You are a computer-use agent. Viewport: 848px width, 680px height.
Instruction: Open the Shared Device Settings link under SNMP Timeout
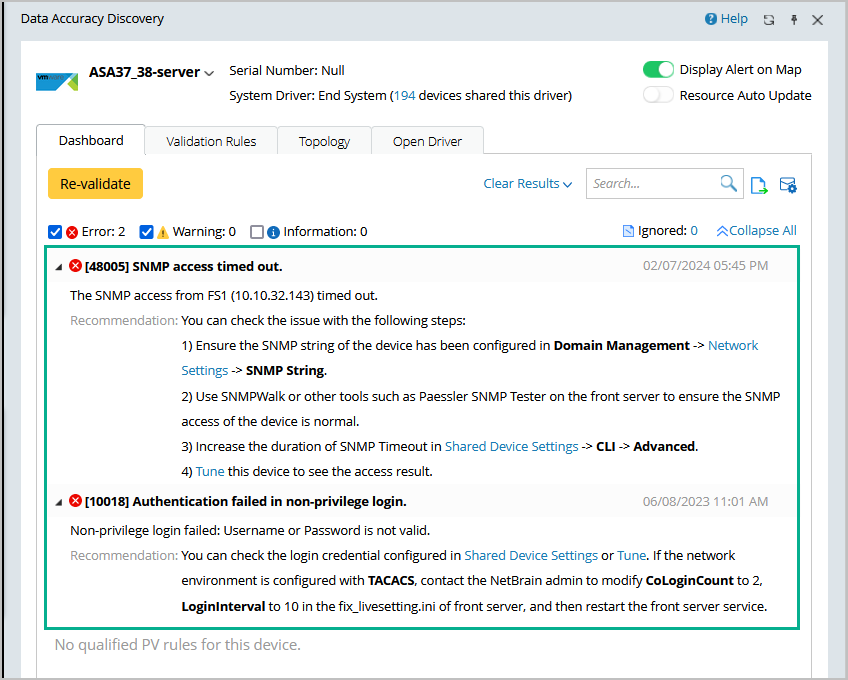click(x=511, y=446)
